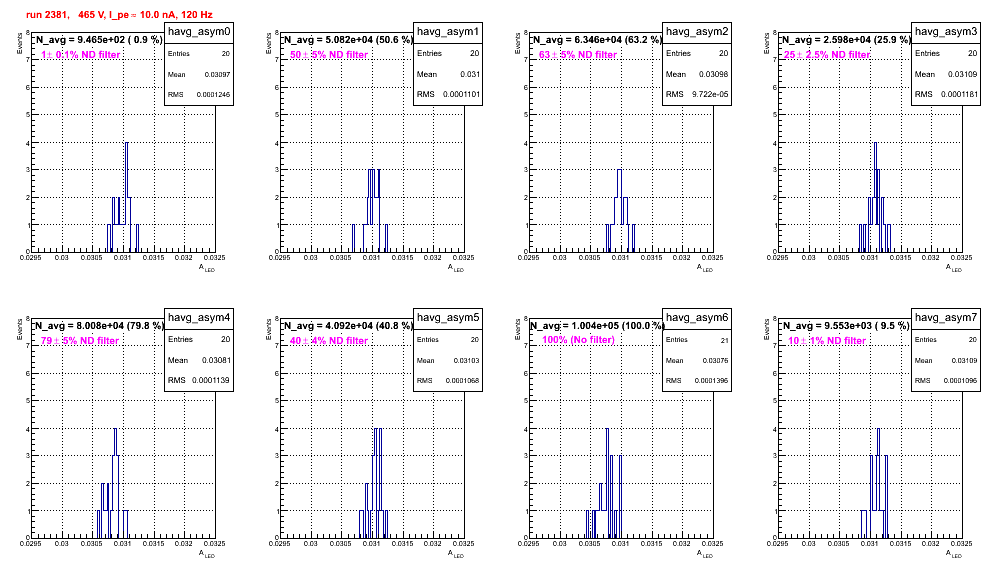The image size is (996, 572).
Task: Select the N_avg = 1.004e+05 label
Action: [597, 326]
